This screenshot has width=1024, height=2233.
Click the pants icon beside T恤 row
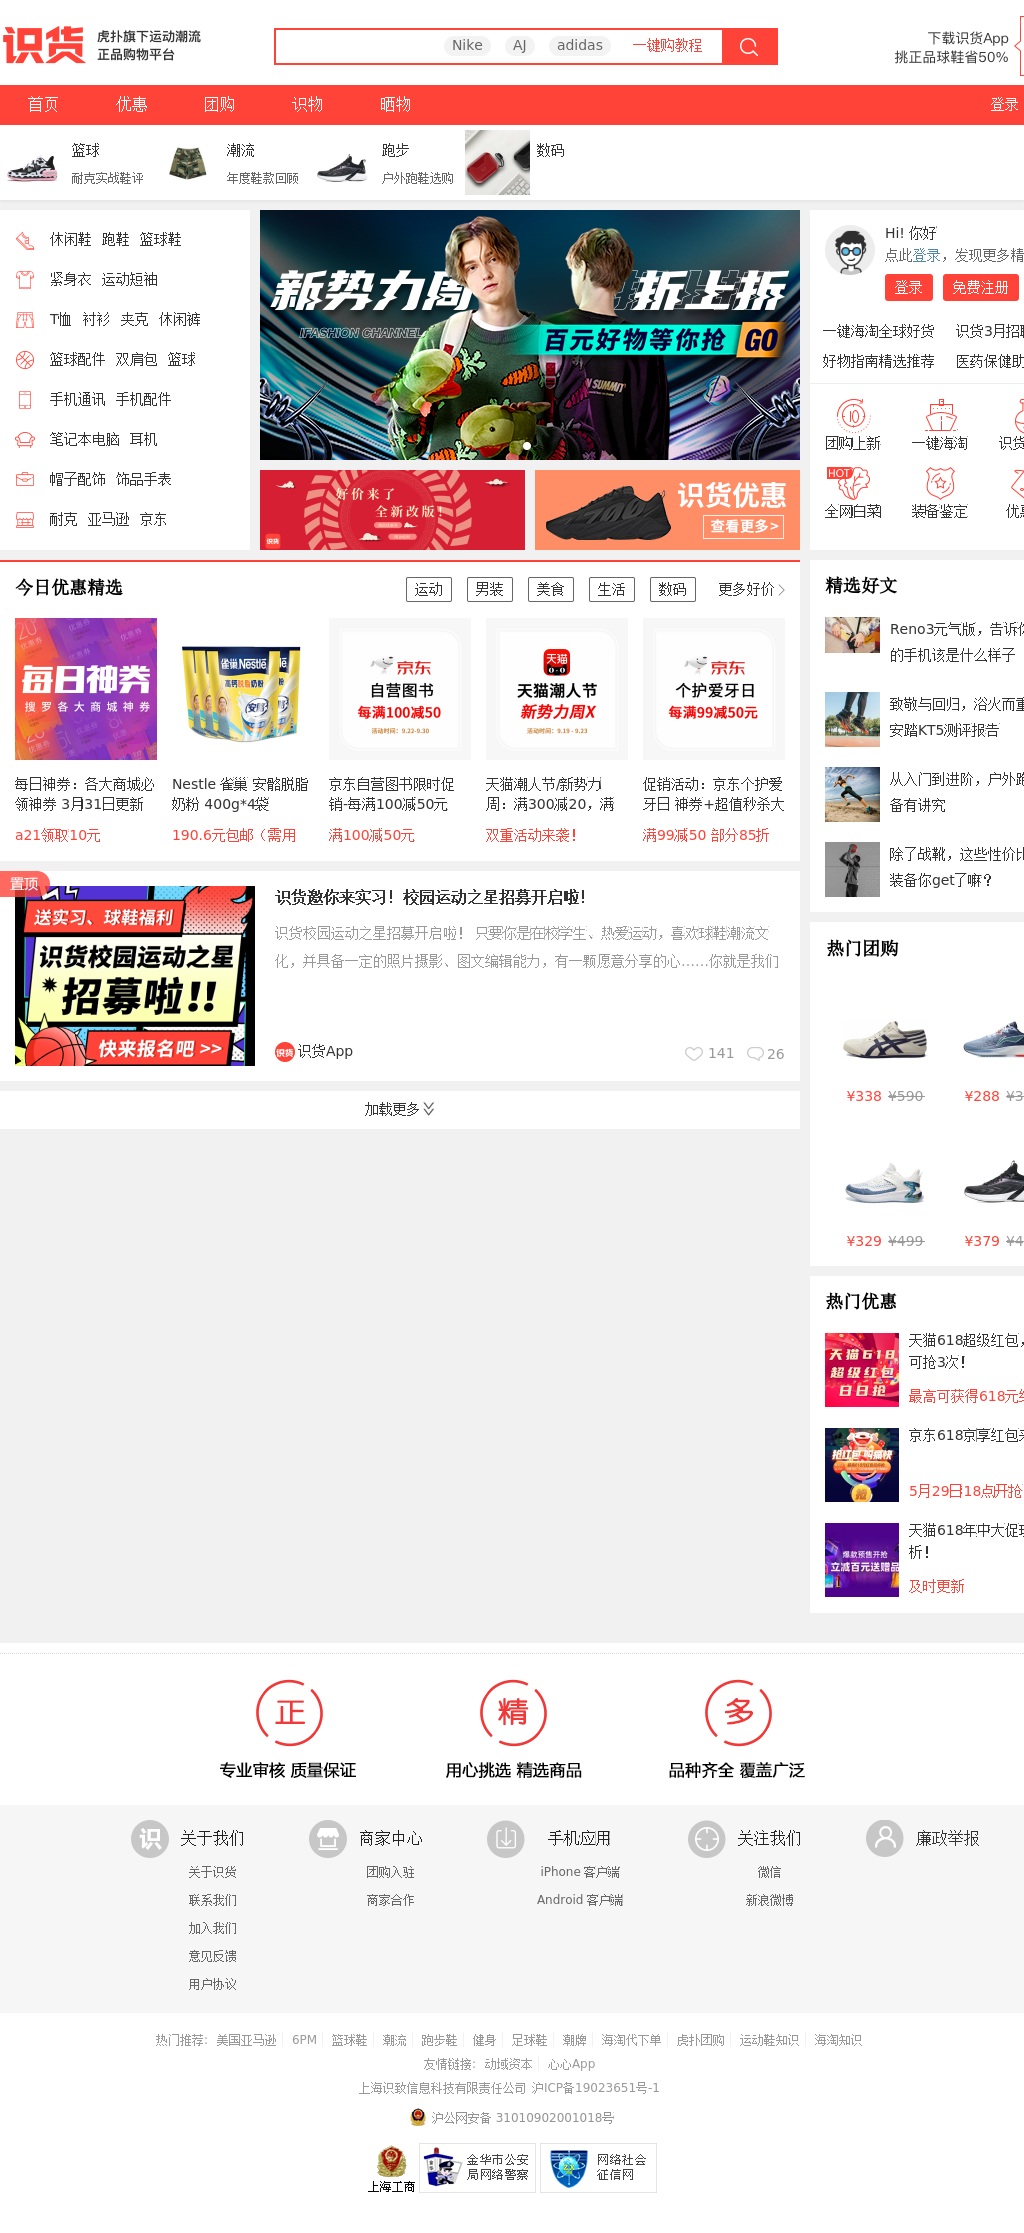[x=25, y=320]
